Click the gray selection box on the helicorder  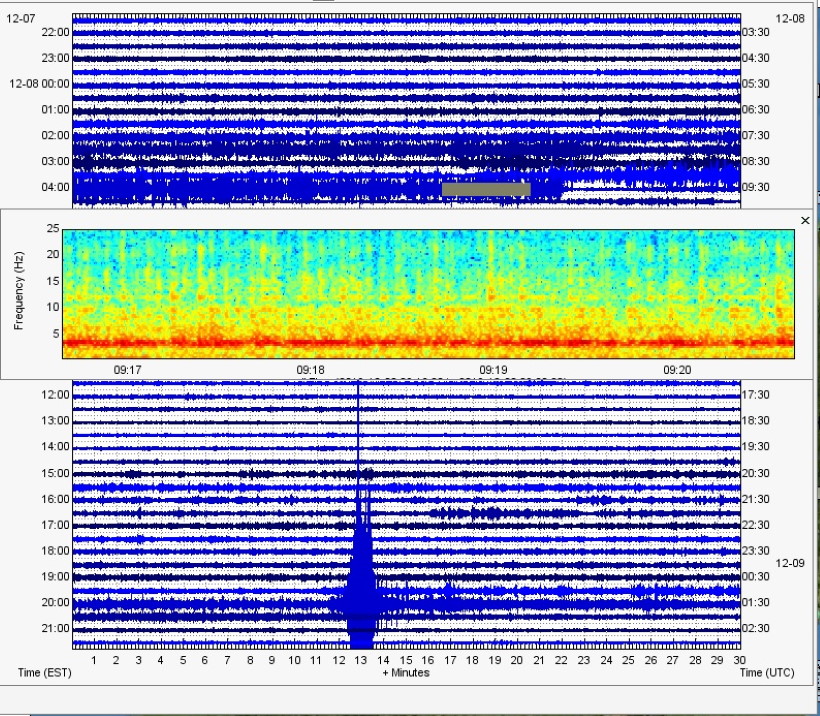[x=485, y=189]
